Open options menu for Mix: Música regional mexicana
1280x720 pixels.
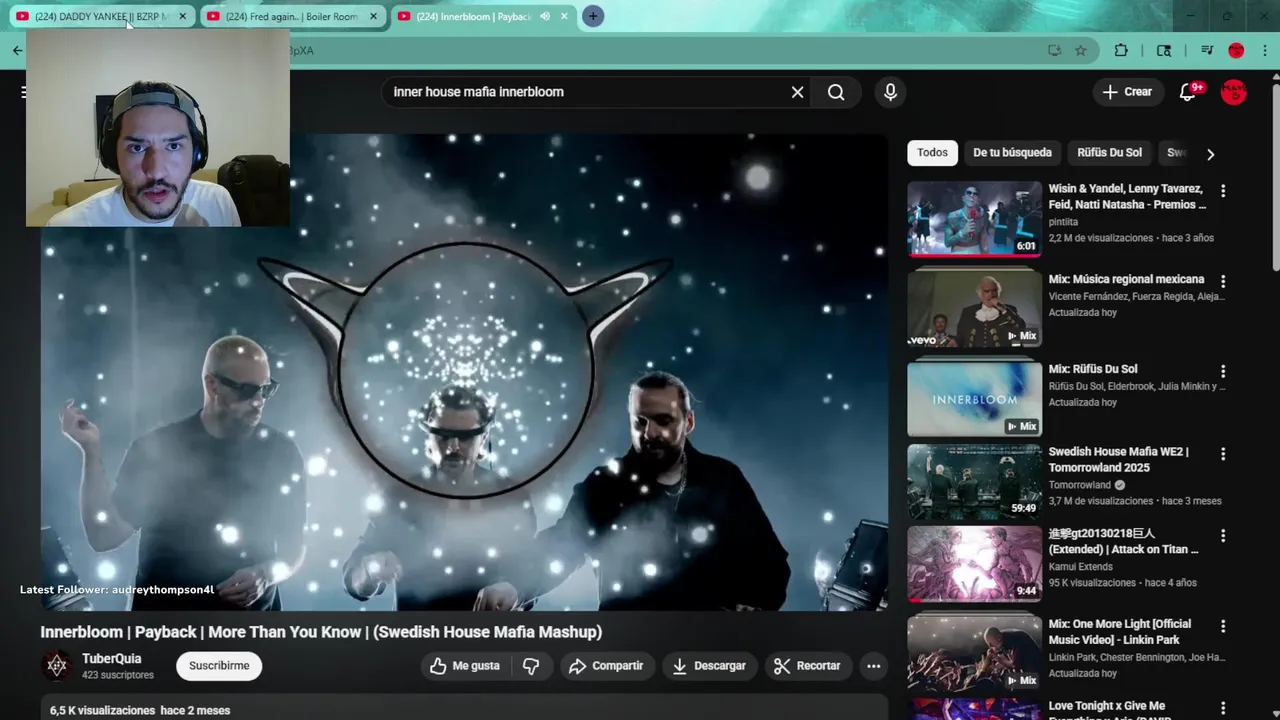tap(1222, 281)
